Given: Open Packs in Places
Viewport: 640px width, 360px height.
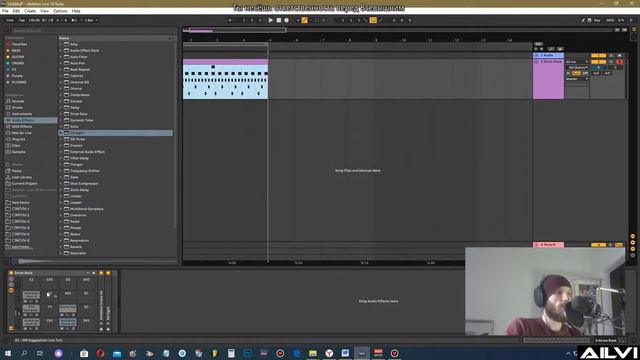Looking at the screenshot, I should [17, 171].
